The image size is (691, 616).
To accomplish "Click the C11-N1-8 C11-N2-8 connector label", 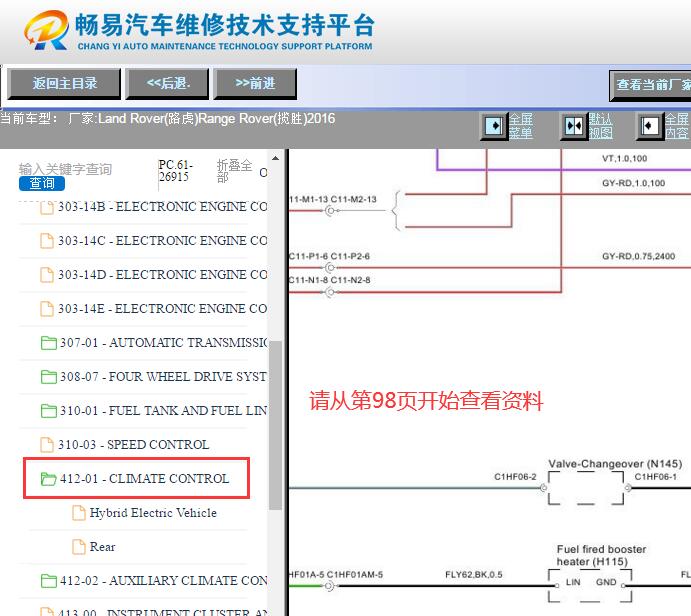I will 329,280.
